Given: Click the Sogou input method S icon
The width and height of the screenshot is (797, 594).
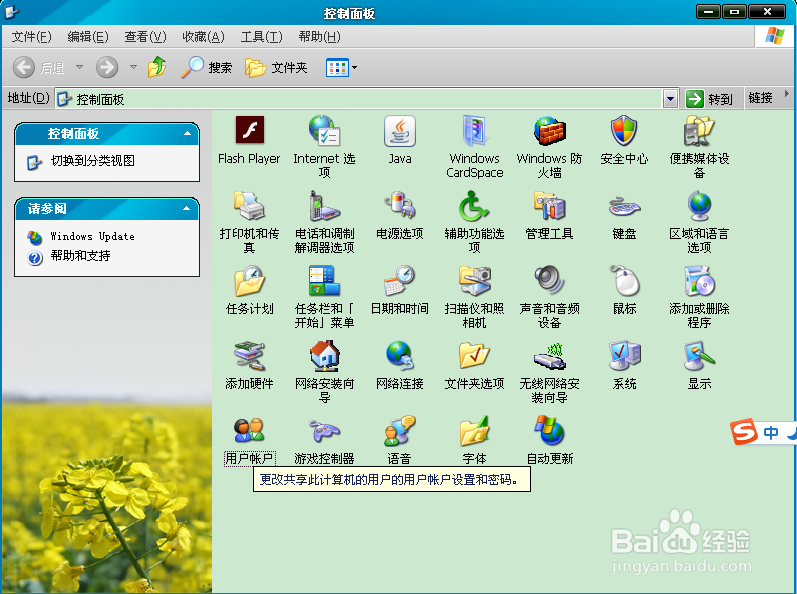Looking at the screenshot, I should 744,432.
